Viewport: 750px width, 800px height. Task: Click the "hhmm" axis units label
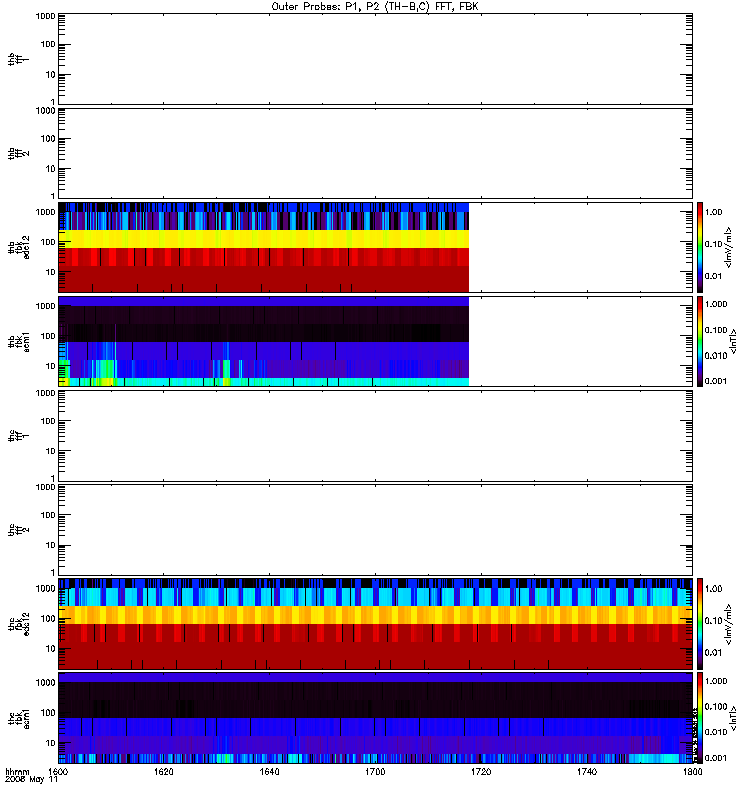(x=17, y=772)
